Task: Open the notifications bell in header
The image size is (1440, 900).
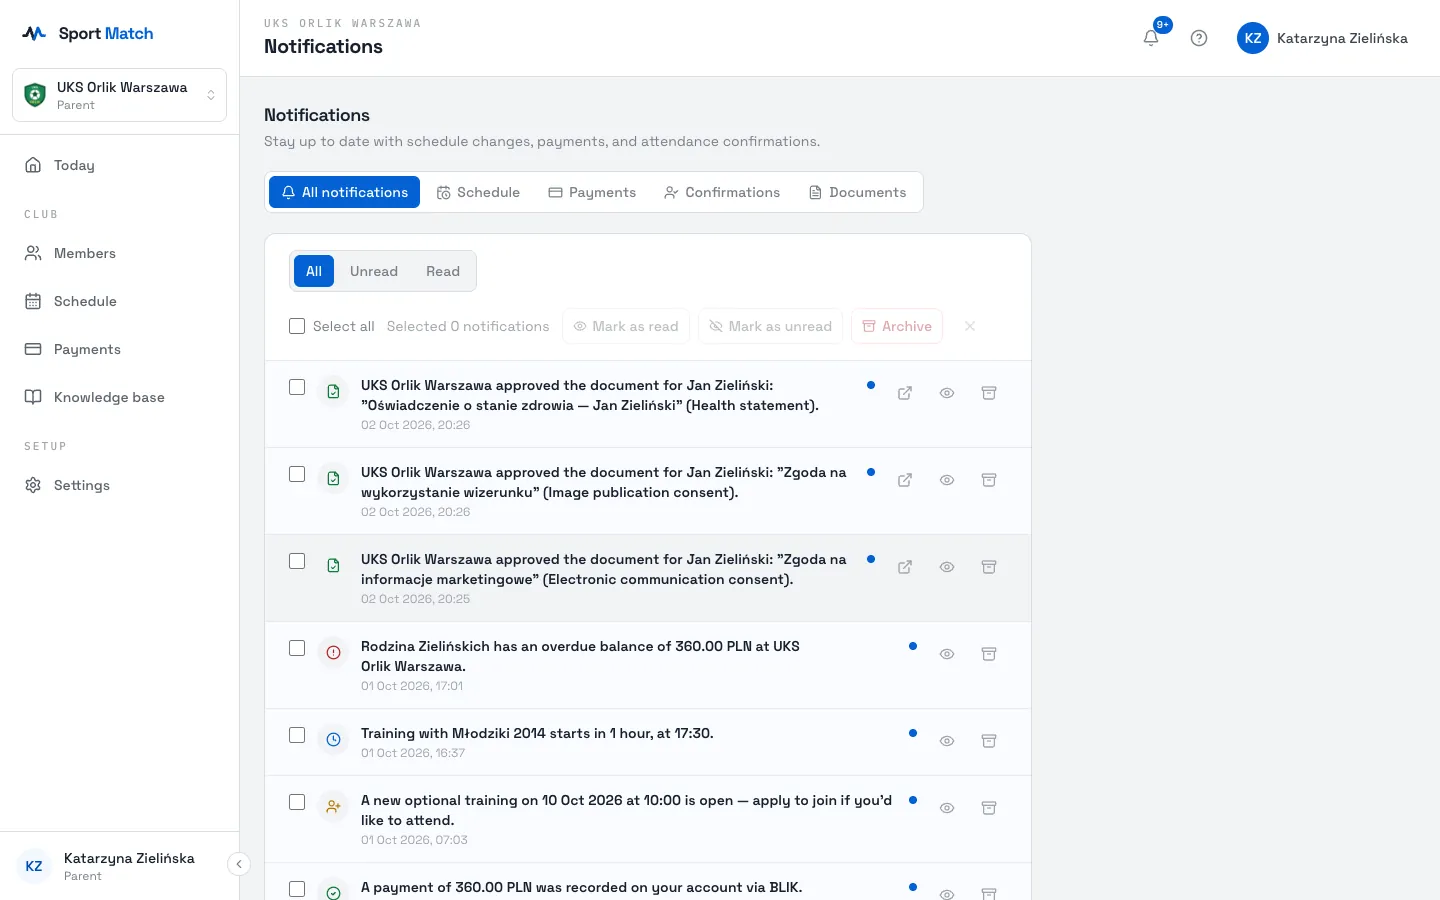Action: (x=1151, y=38)
